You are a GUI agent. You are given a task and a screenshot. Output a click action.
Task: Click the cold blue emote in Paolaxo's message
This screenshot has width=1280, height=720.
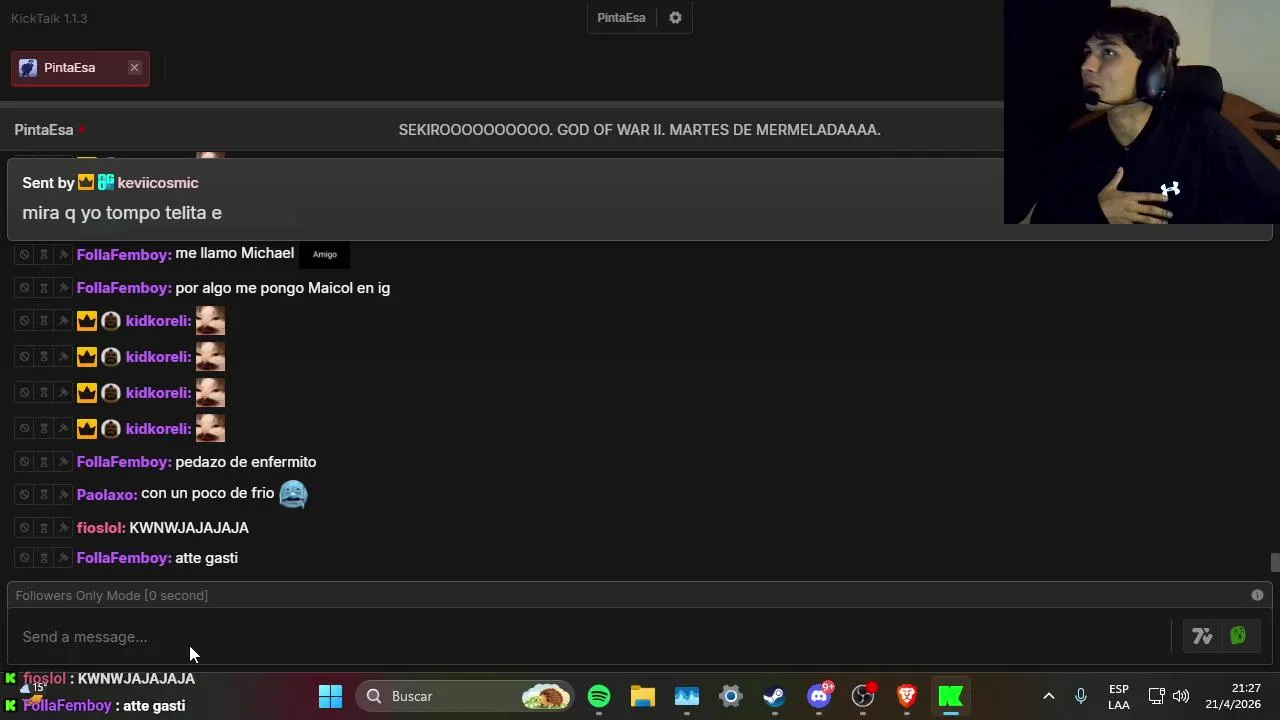tap(293, 494)
